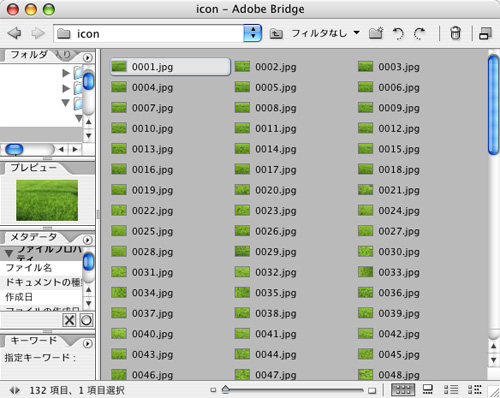Select file 0040.jpg
Viewport: 500px width, 398px height.
pyautogui.click(x=142, y=334)
